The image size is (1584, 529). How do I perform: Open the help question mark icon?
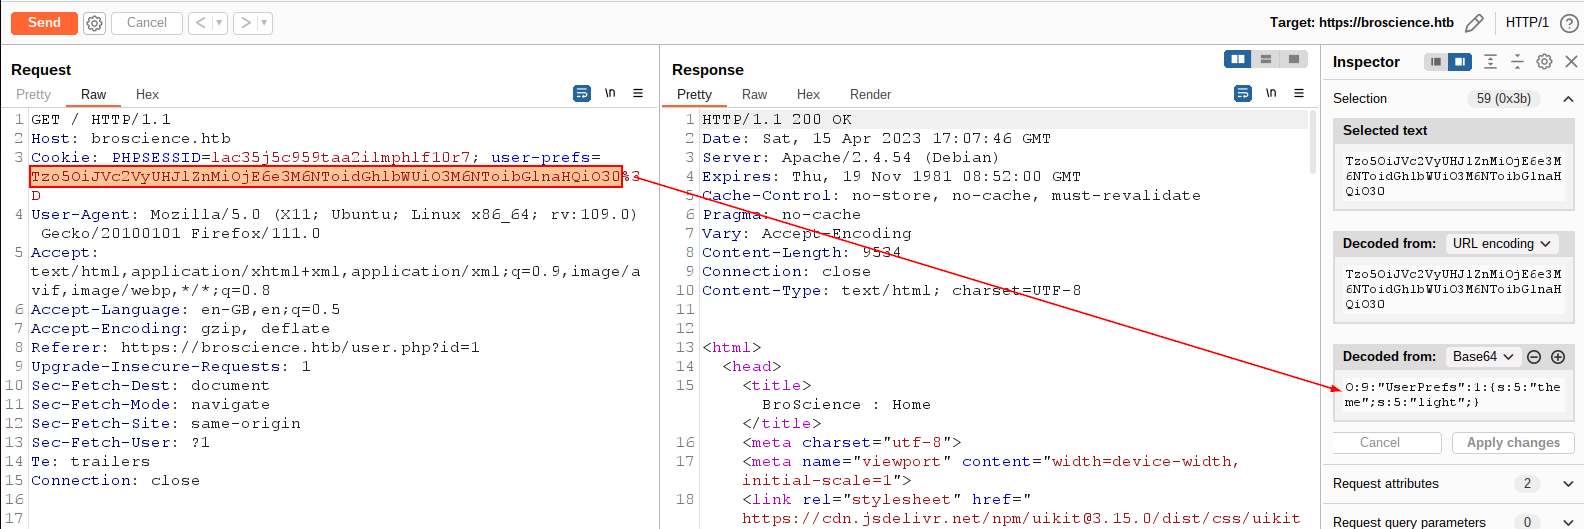pyautogui.click(x=1569, y=23)
